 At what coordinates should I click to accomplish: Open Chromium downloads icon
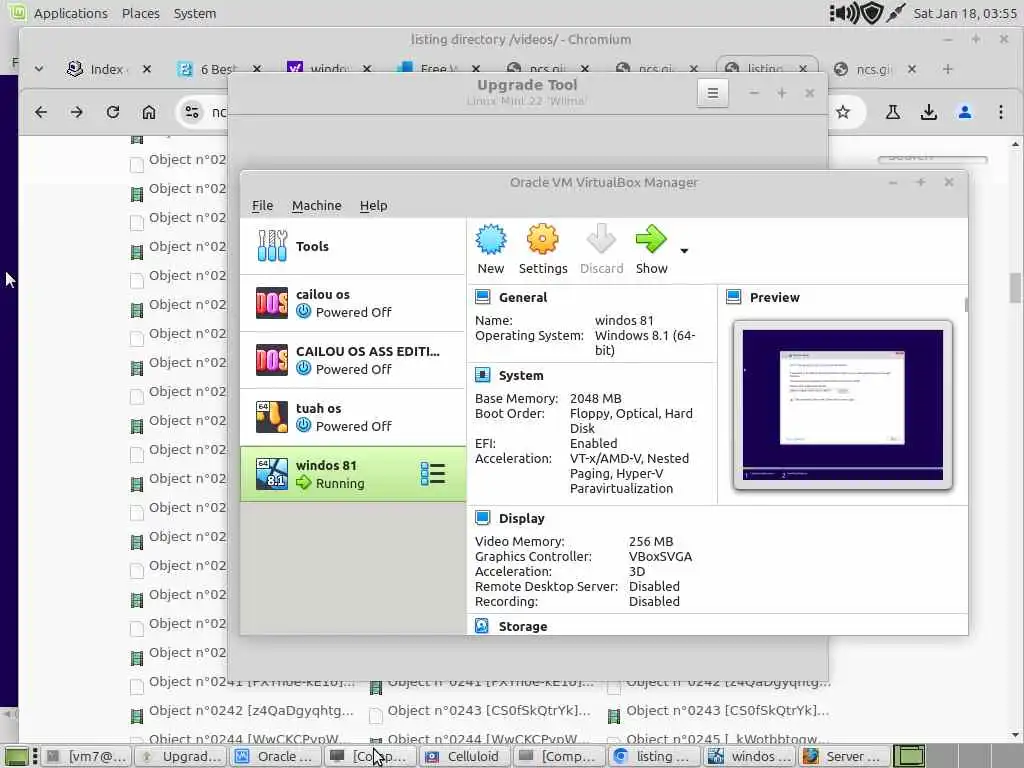click(x=929, y=112)
